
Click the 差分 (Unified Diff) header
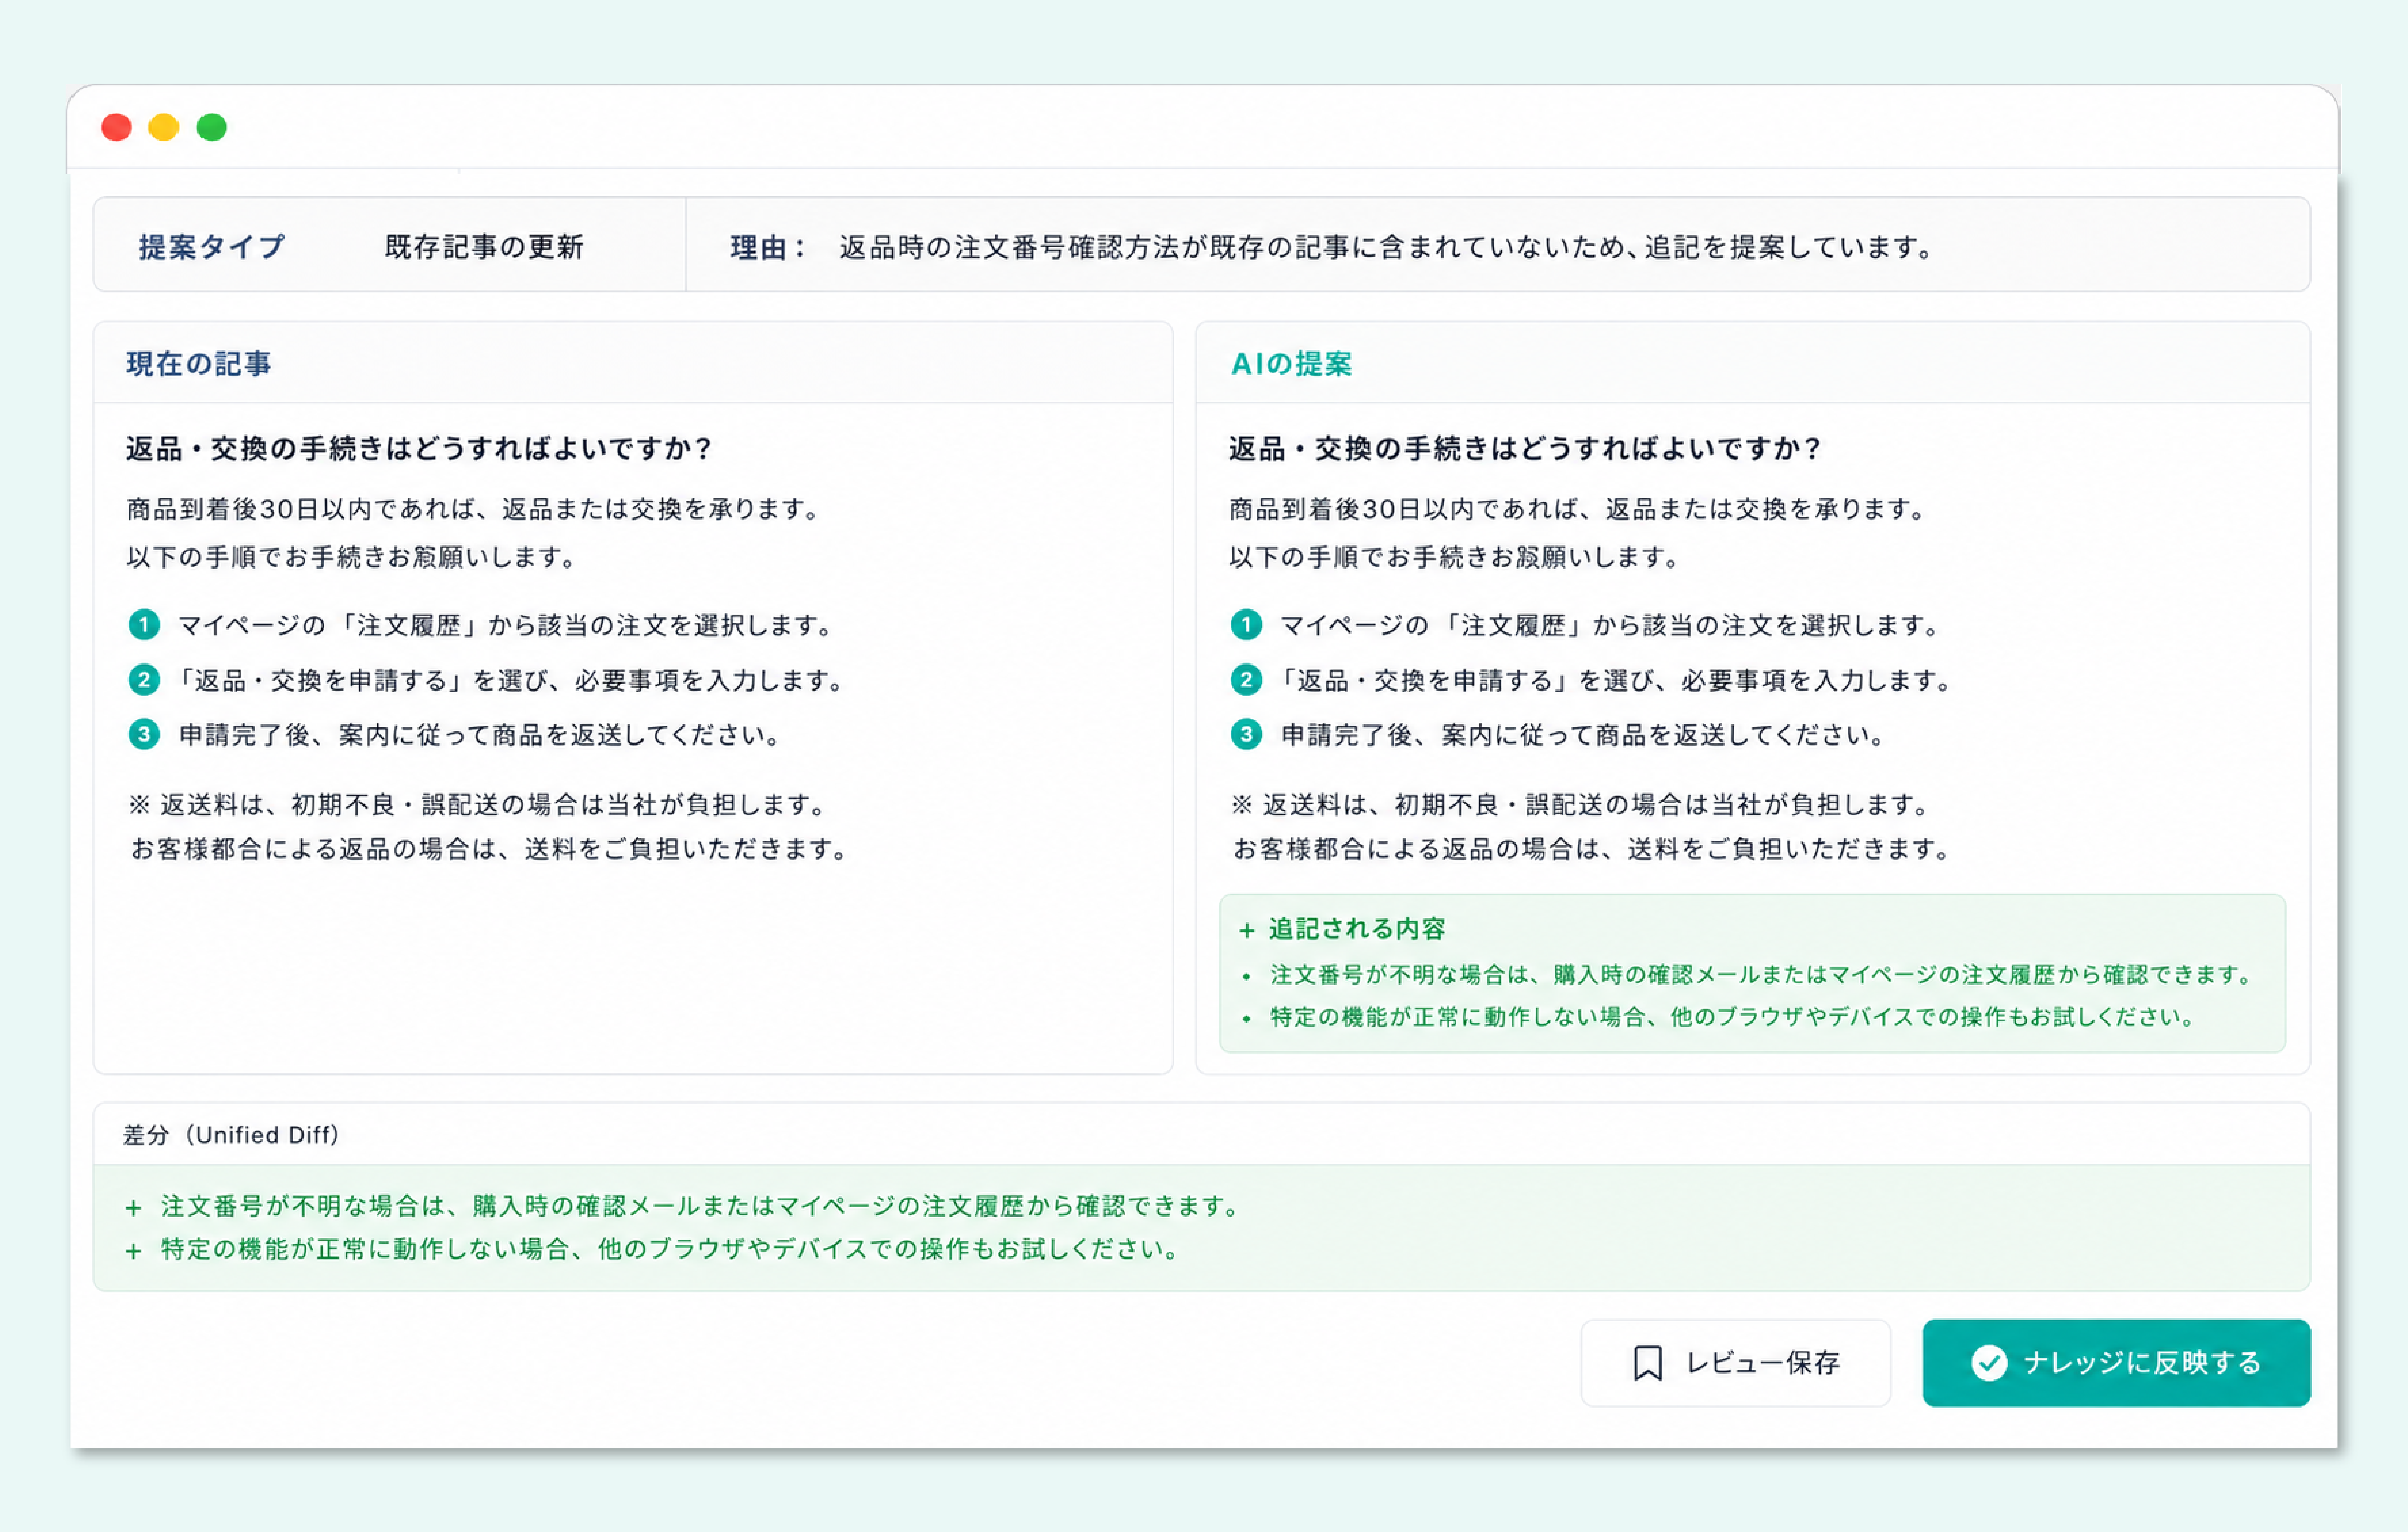click(231, 1135)
